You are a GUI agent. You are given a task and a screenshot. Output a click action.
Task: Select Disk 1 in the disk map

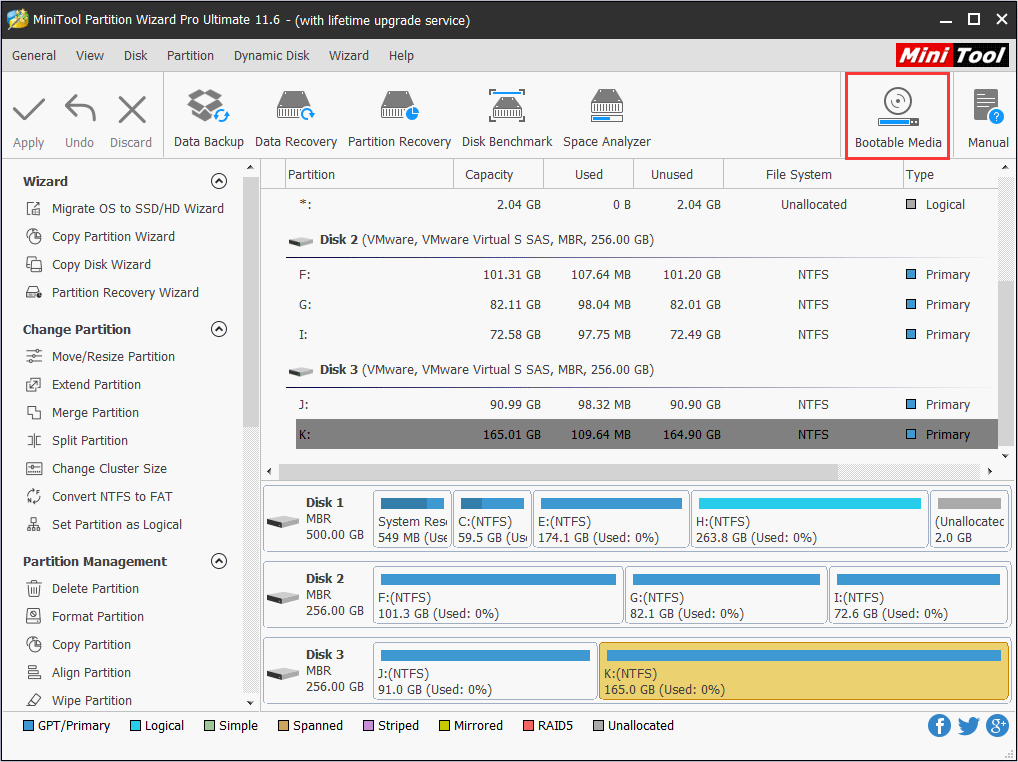pos(317,519)
